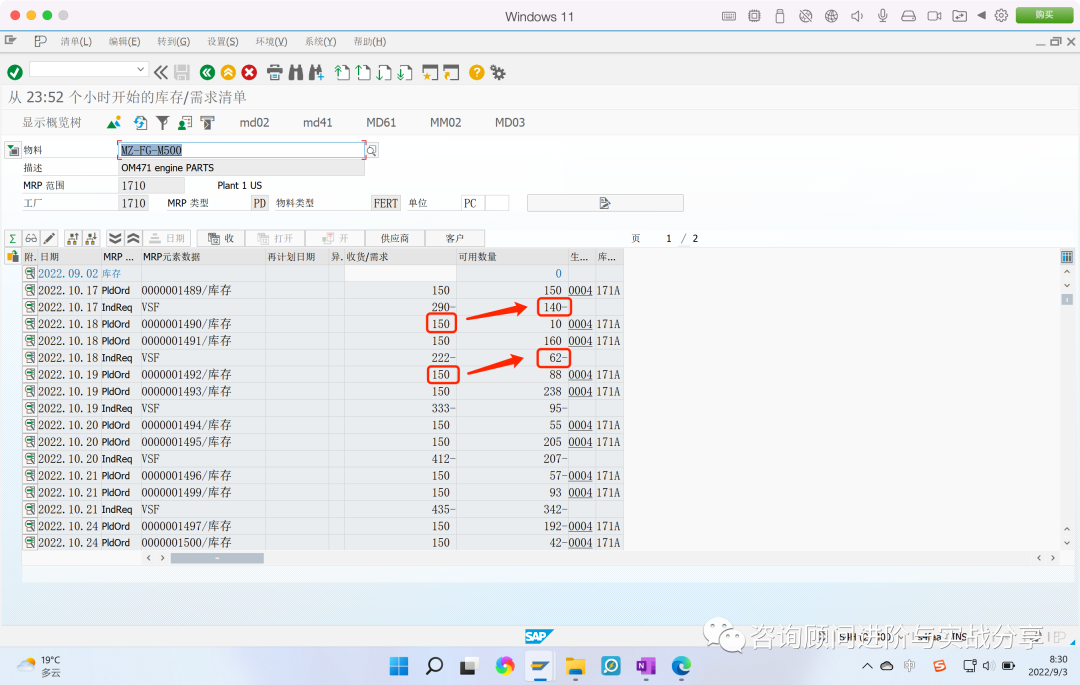
Task: Click the MD61 transaction shortcut
Action: 381,122
